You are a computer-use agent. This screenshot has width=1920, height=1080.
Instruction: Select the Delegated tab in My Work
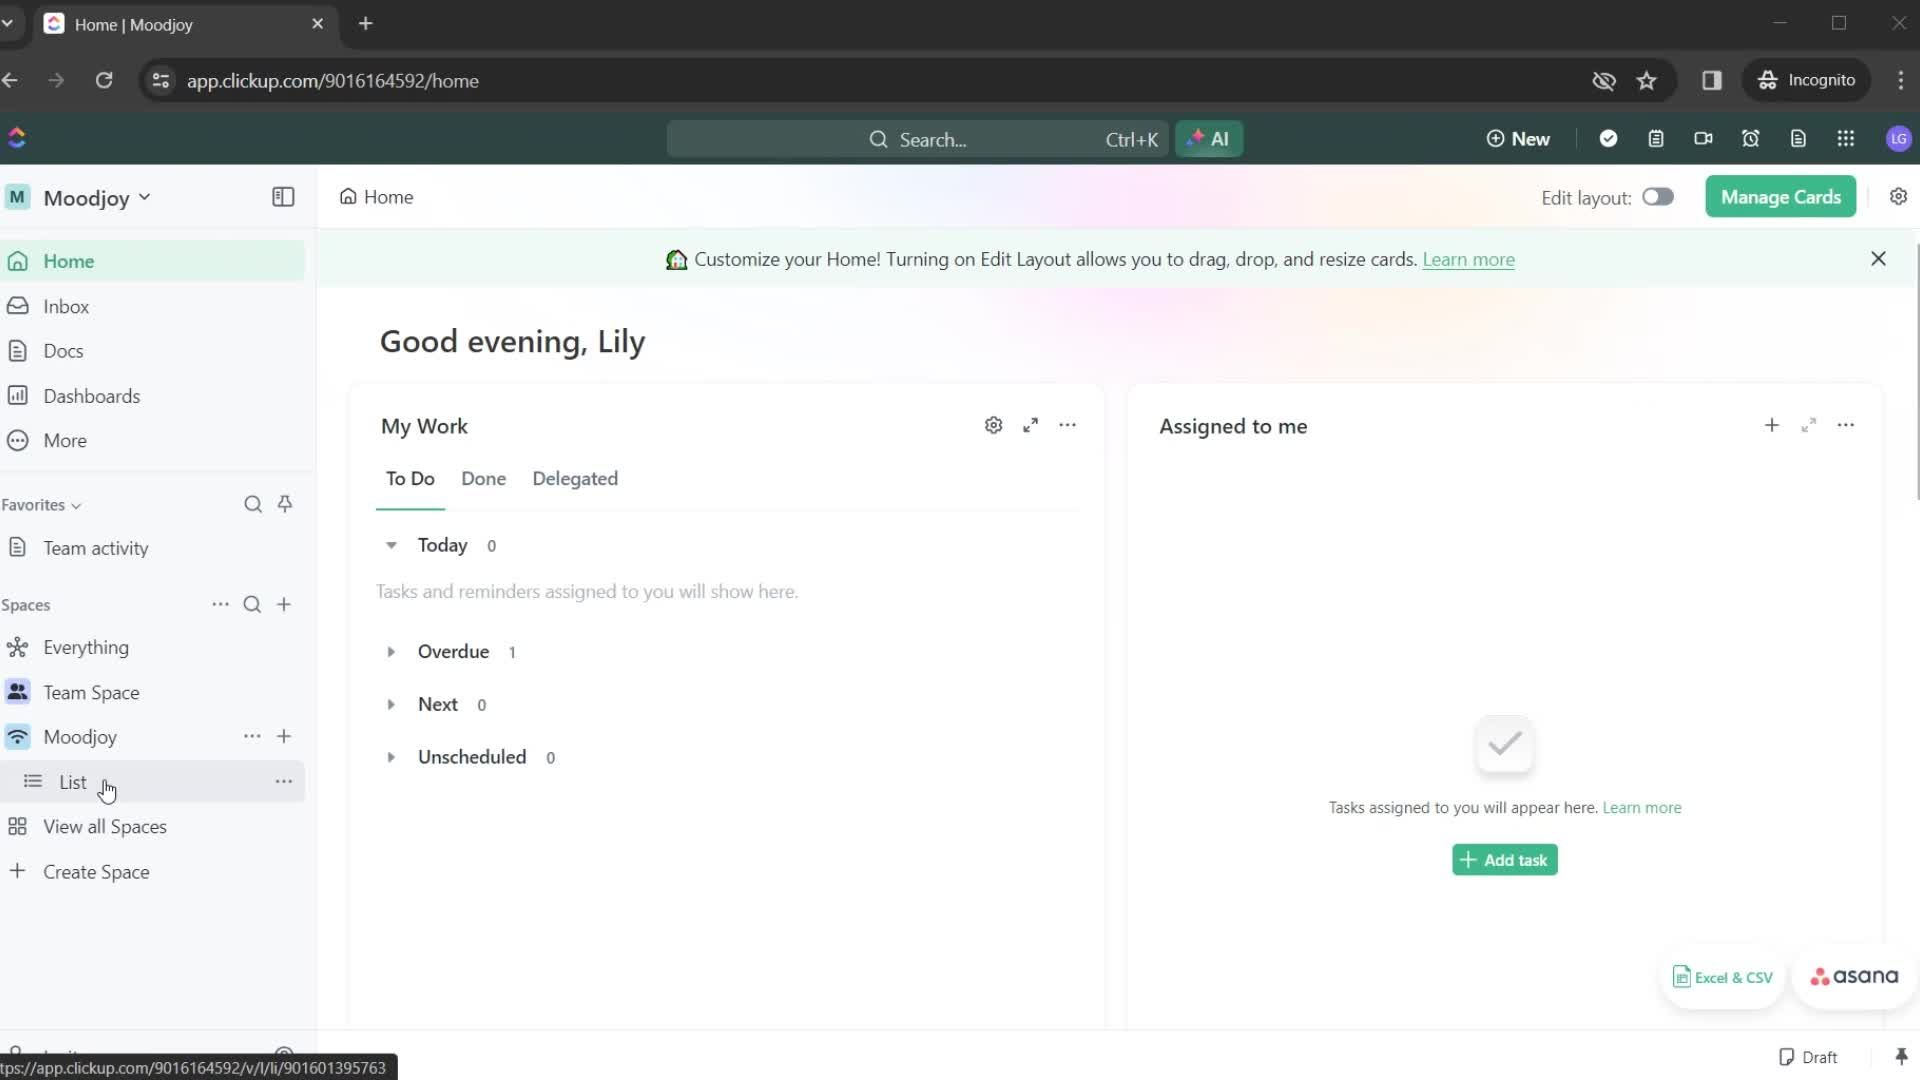point(575,477)
